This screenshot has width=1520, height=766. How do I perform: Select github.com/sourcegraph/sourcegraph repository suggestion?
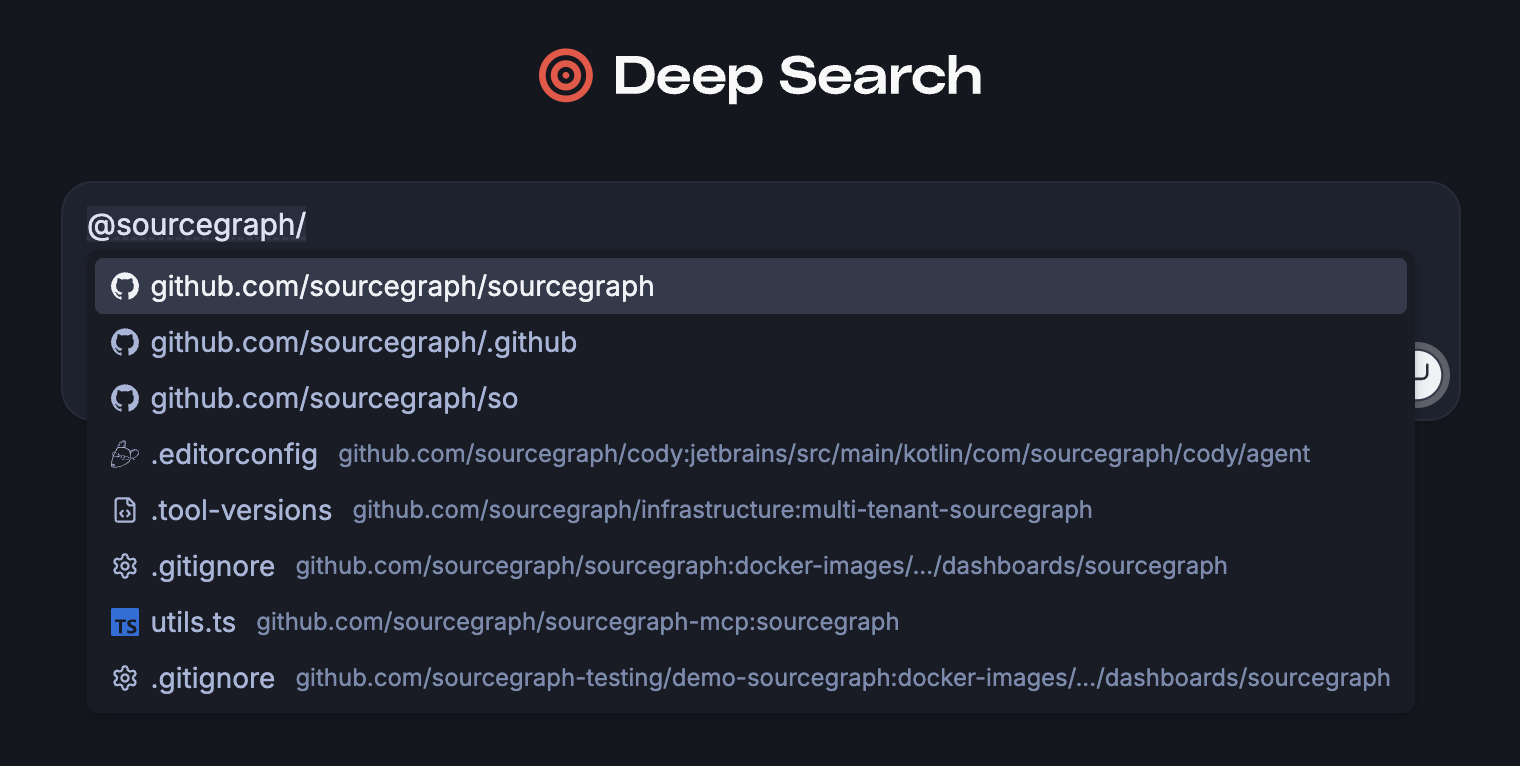[x=751, y=286]
